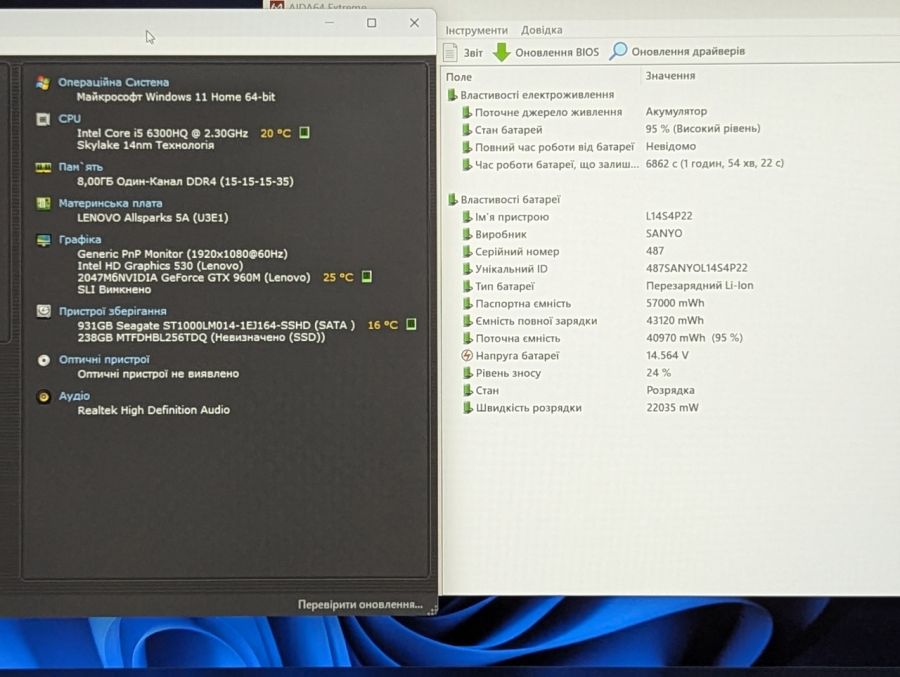Select the Ім'я пристрою row
The image size is (900, 677).
(577, 217)
